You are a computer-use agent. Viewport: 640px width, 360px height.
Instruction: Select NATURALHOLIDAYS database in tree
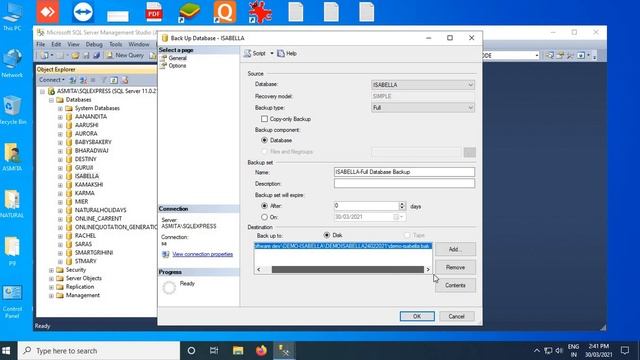pos(100,210)
